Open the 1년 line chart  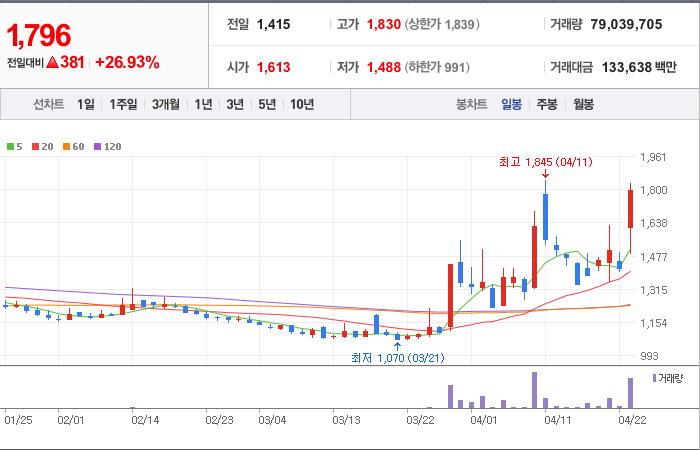(203, 104)
